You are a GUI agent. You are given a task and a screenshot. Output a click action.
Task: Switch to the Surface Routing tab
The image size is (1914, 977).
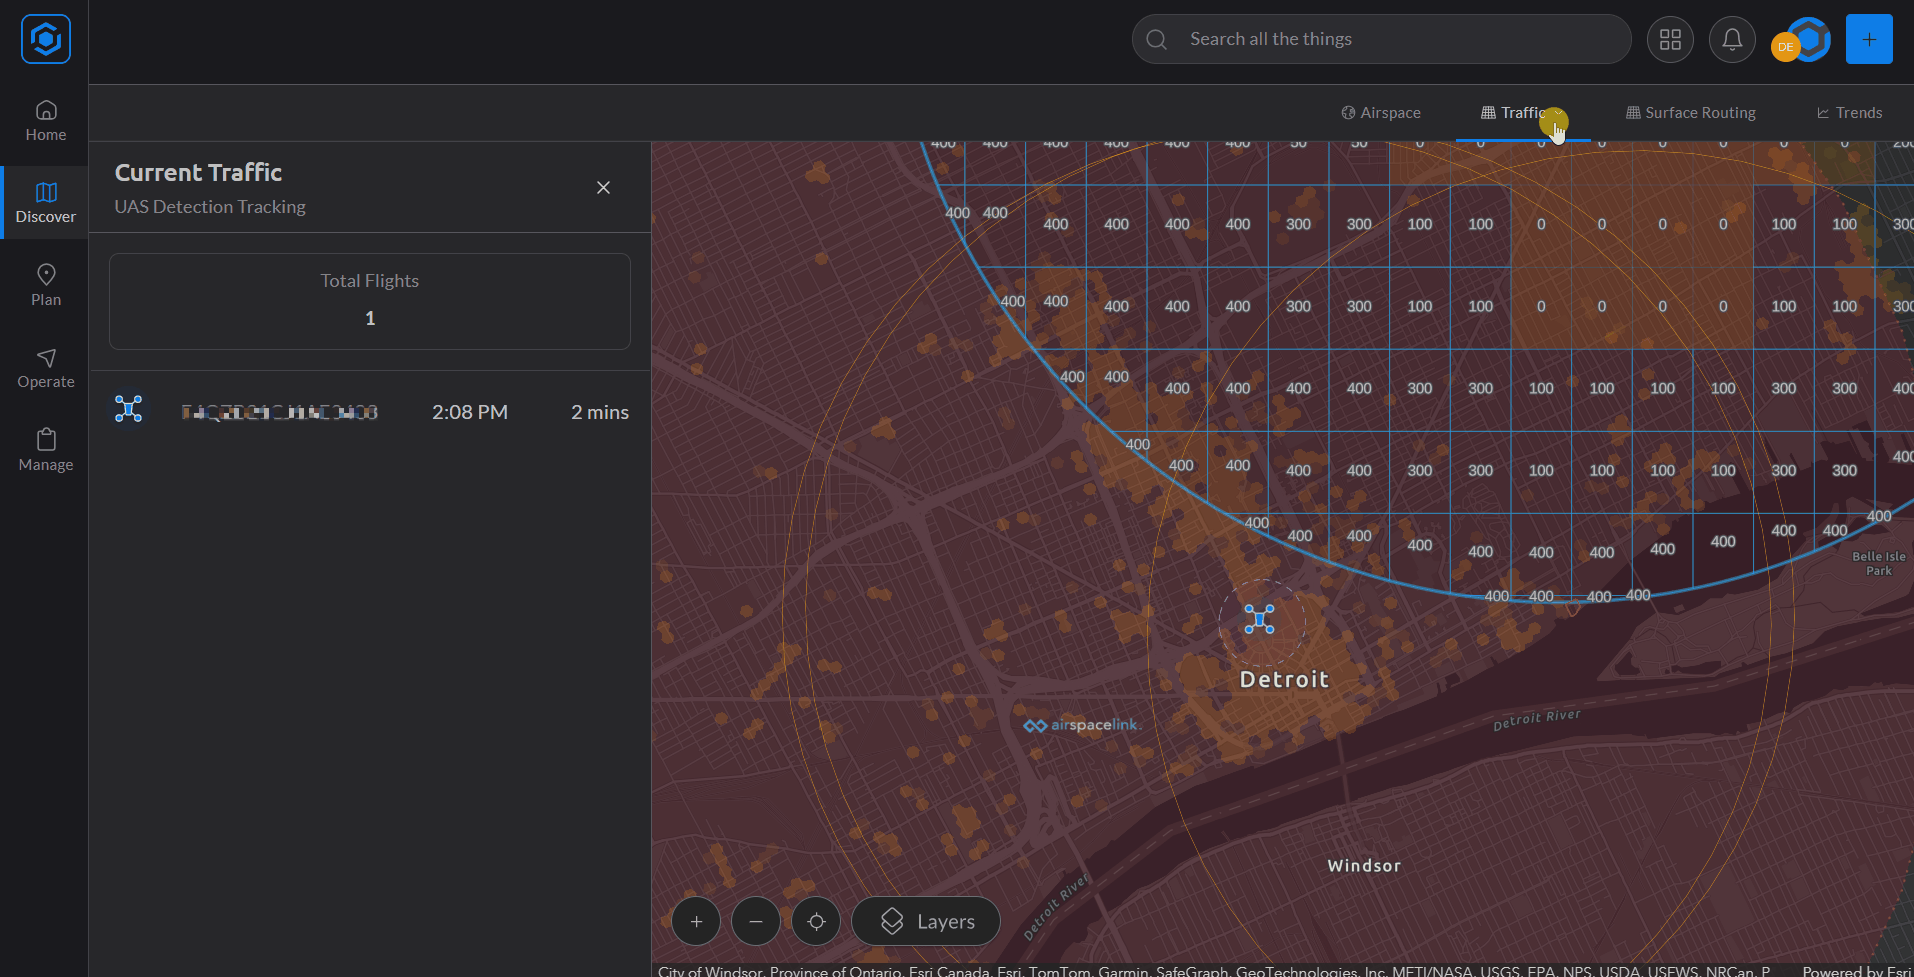pos(1691,113)
